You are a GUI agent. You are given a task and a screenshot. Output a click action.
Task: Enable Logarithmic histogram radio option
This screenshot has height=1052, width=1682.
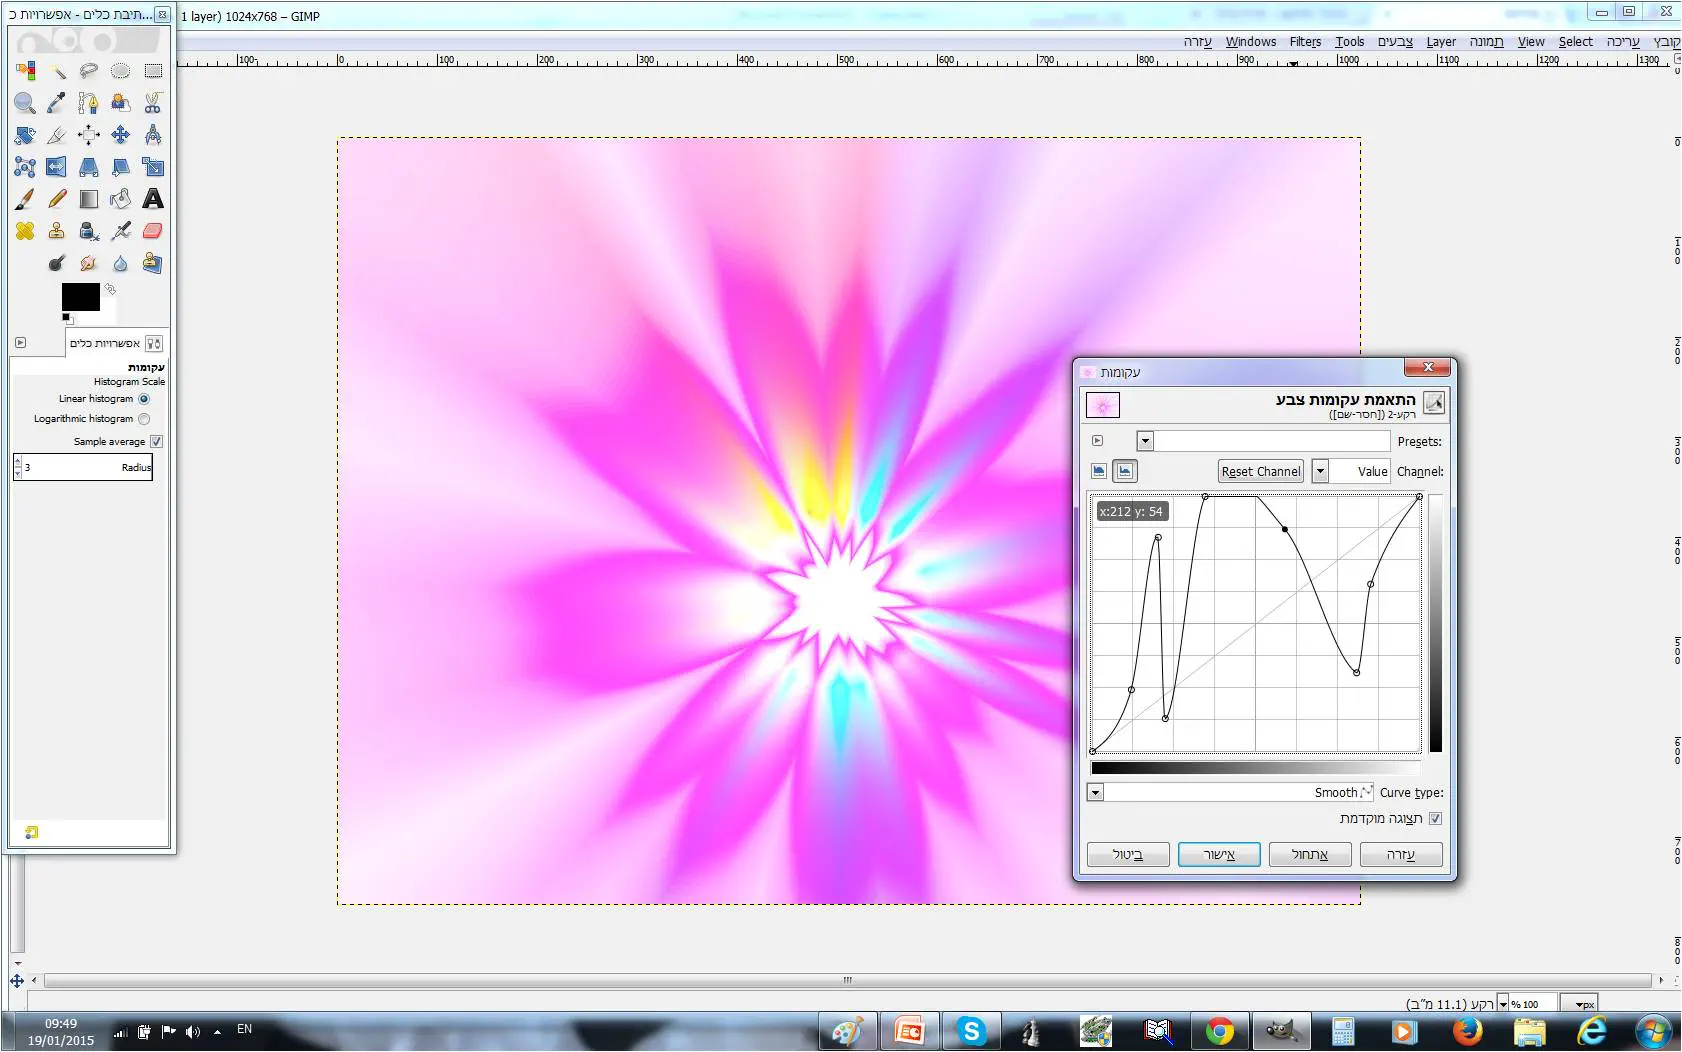click(144, 419)
